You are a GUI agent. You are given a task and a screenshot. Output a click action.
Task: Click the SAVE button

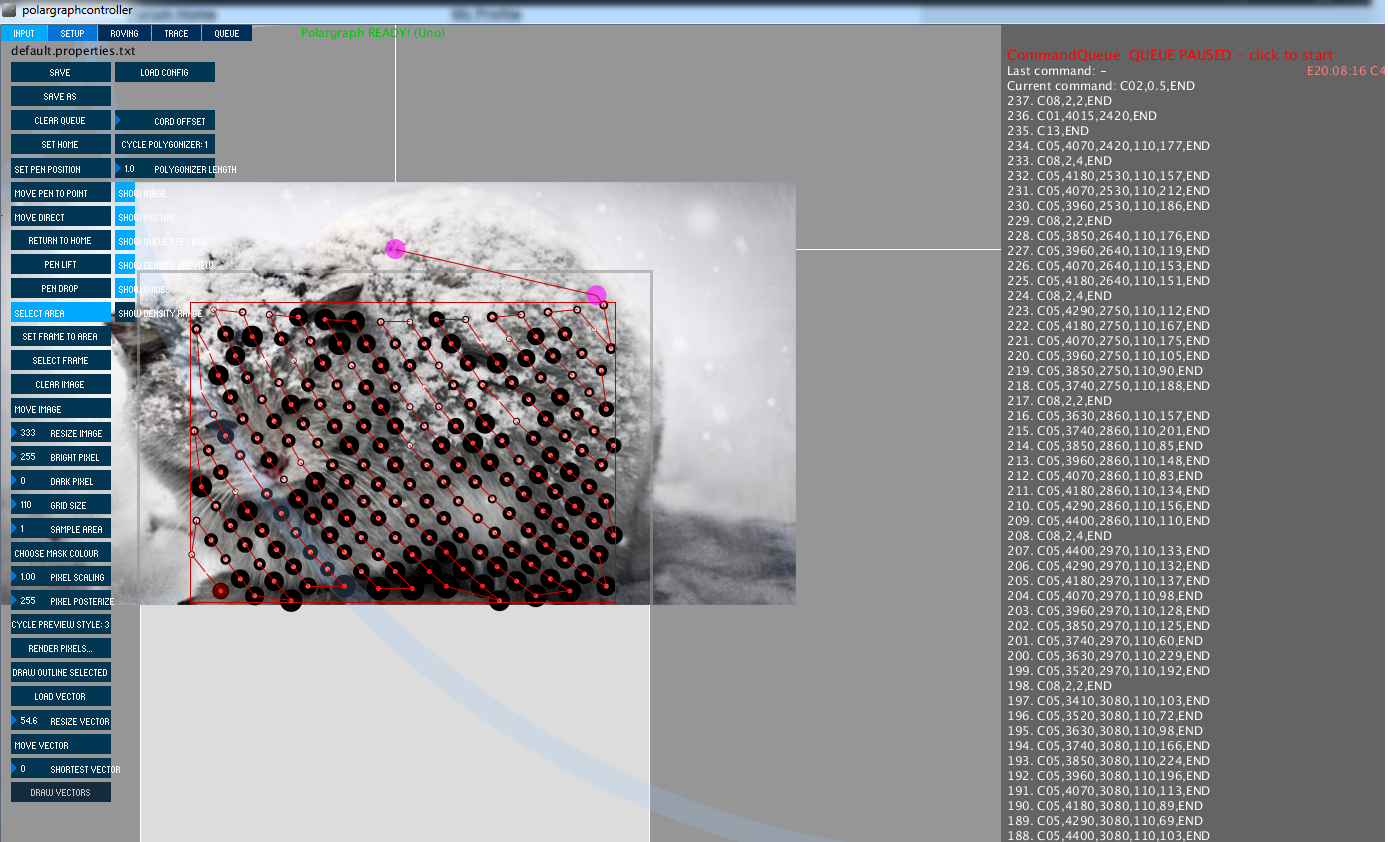(61, 72)
